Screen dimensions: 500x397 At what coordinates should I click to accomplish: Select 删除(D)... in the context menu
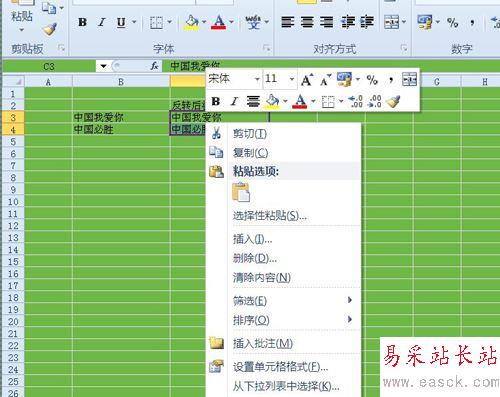283,258
